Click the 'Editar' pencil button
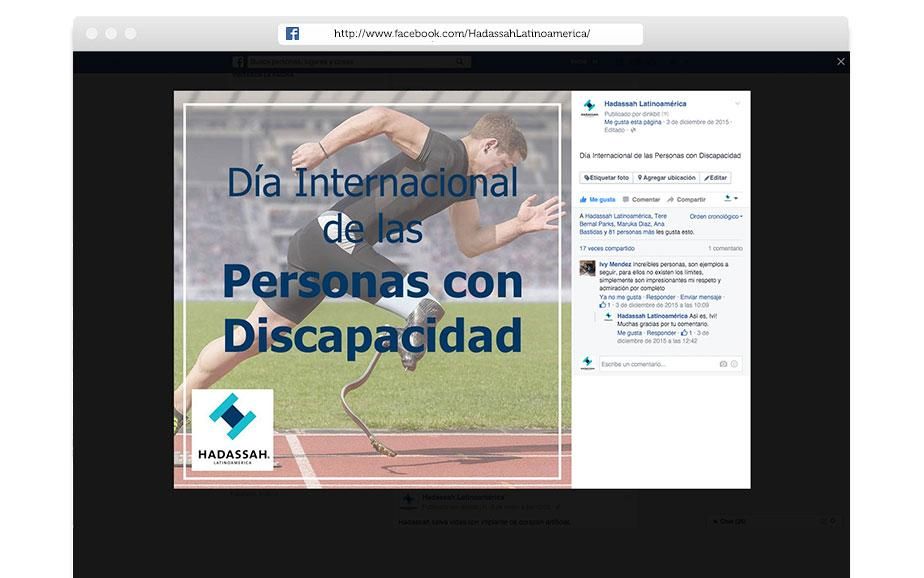The height and width of the screenshot is (578, 924). (716, 177)
